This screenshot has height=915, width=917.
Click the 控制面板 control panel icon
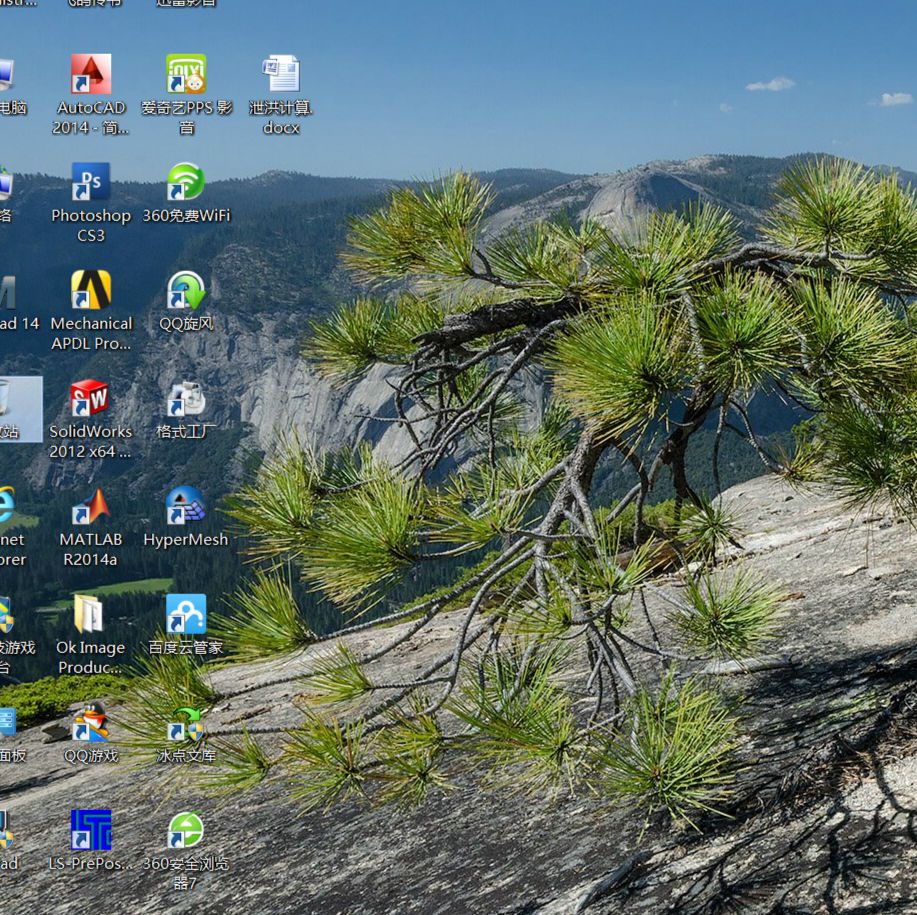click(x=7, y=722)
